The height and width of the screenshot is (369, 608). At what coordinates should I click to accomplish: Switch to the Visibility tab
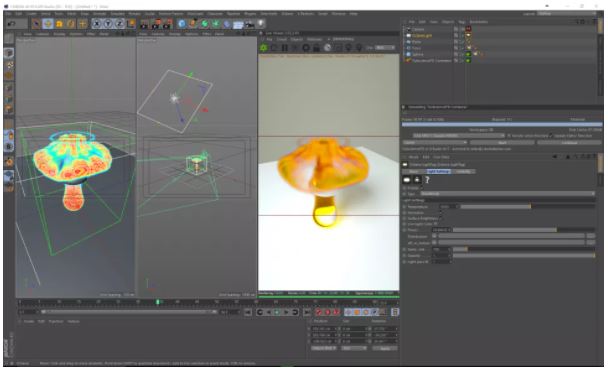pyautogui.click(x=463, y=171)
